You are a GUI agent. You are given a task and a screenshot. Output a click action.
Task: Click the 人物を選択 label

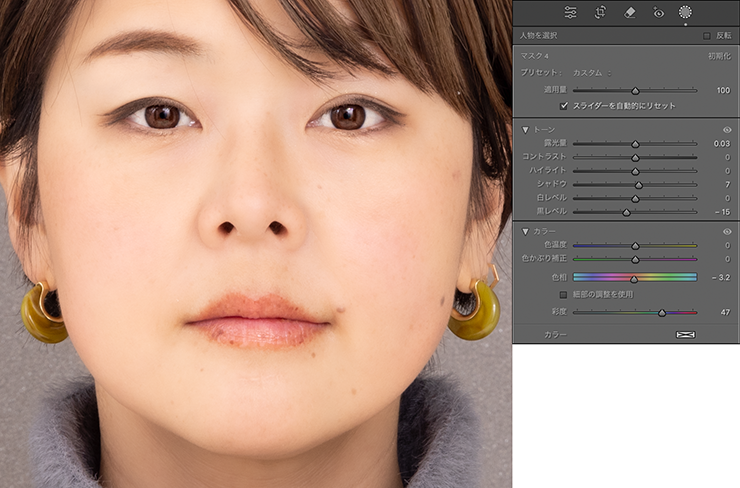tap(539, 35)
